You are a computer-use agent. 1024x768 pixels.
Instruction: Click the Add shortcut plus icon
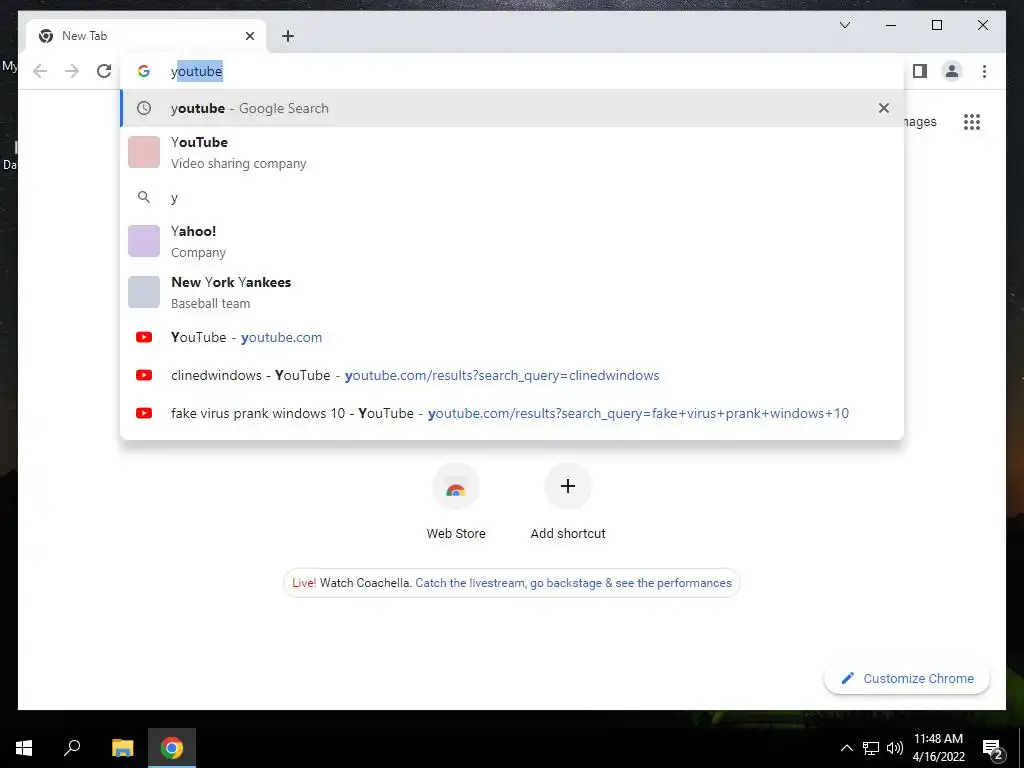click(x=568, y=486)
